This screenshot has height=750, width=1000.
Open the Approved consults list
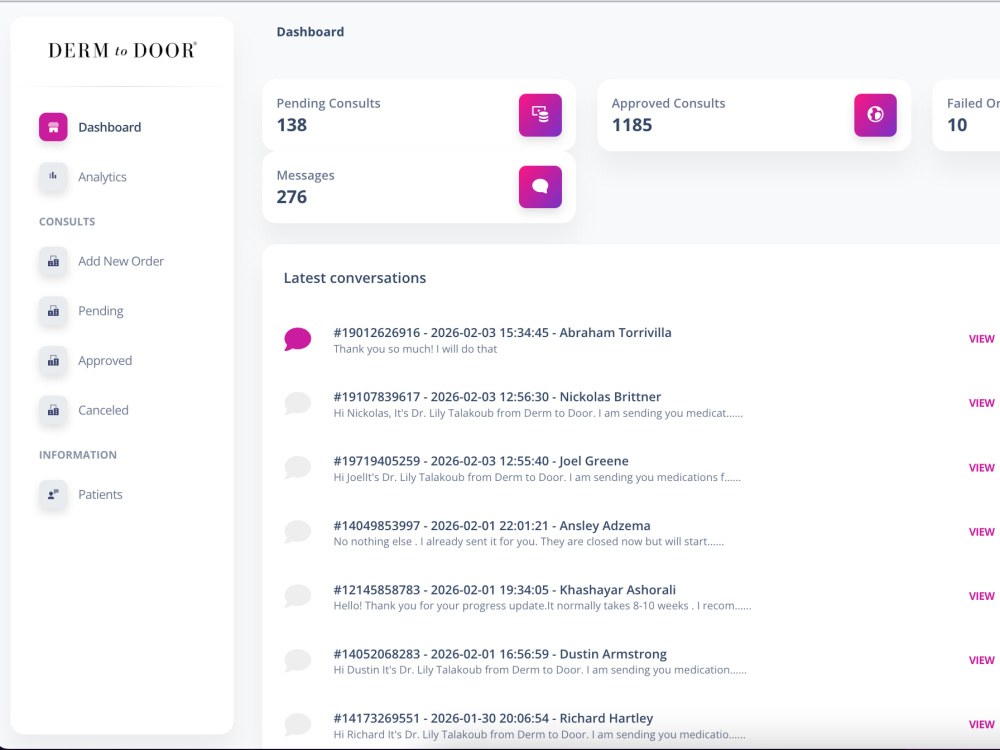coord(105,360)
